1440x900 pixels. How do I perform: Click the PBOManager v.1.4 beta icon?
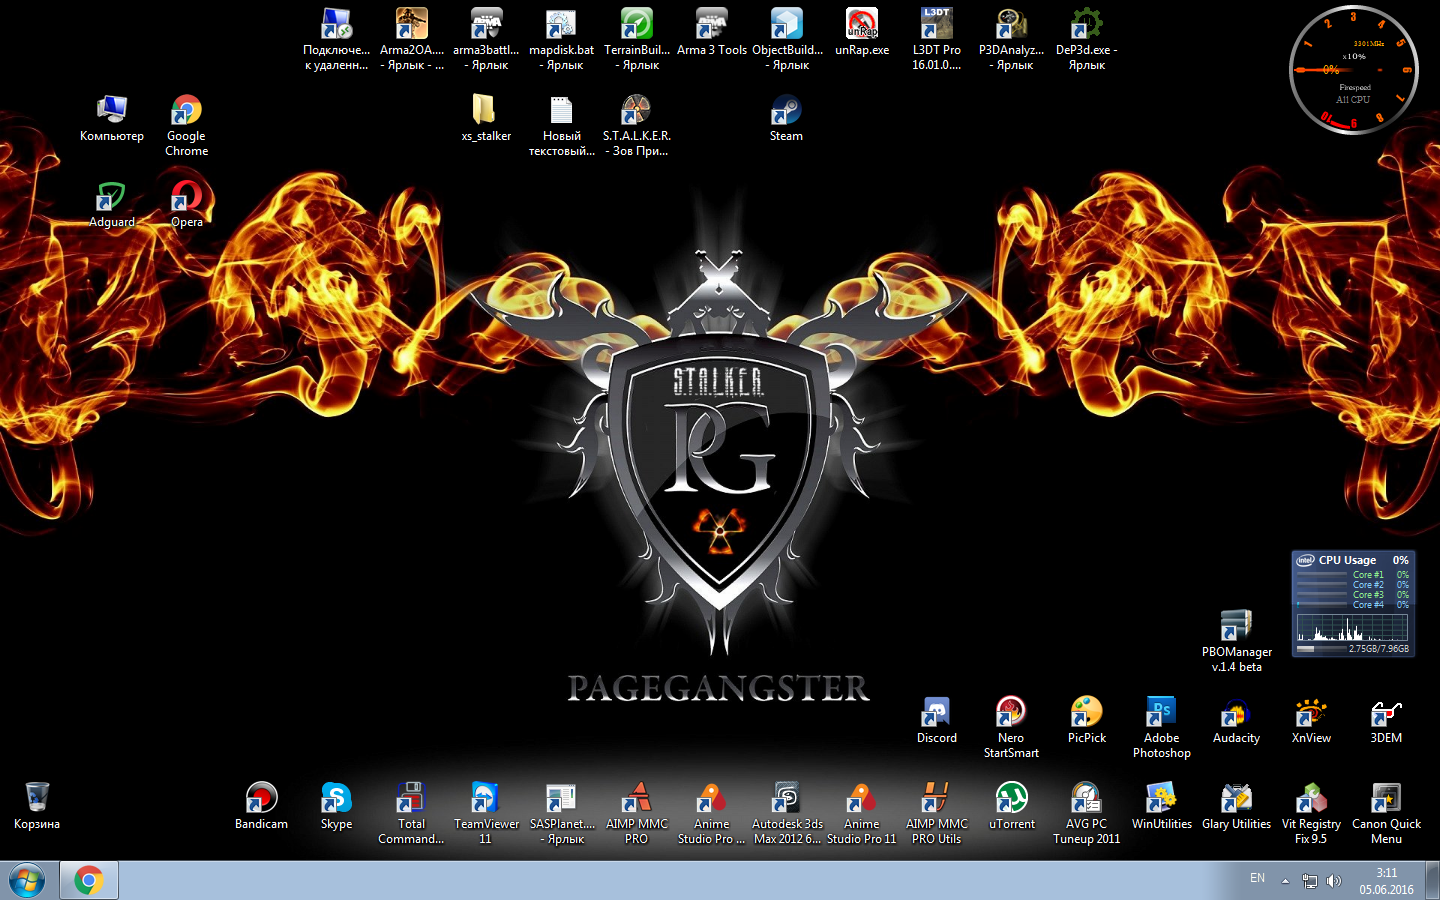1236,627
